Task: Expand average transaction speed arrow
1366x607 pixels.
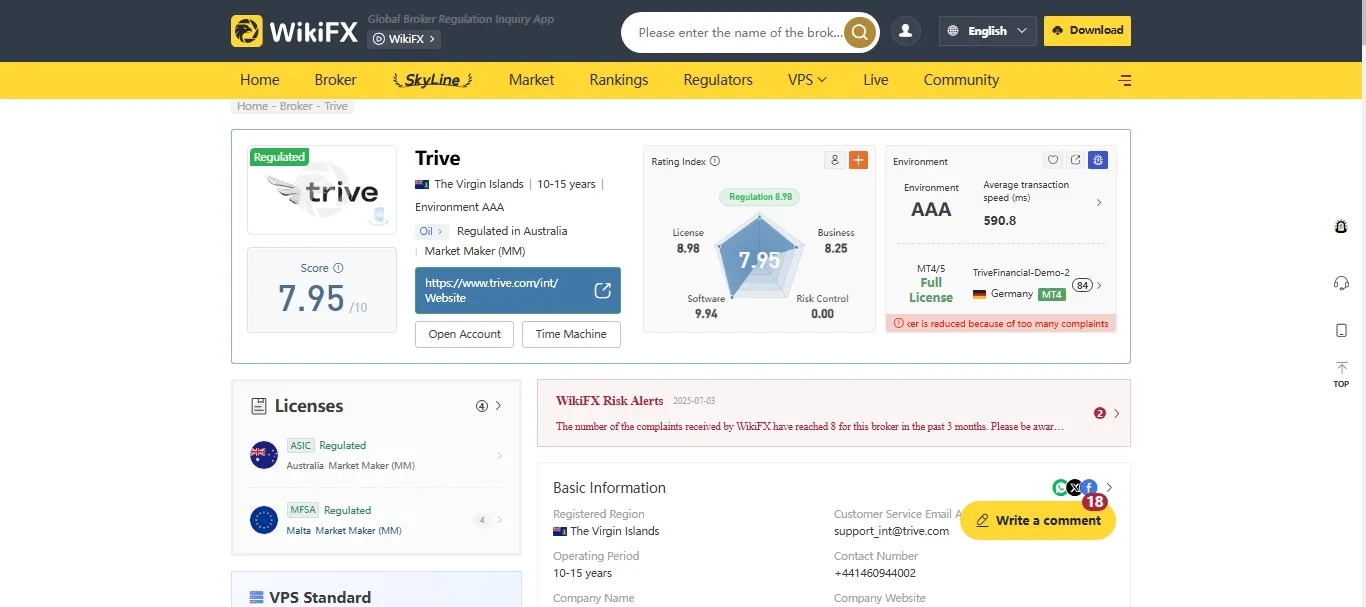Action: 1099,202
